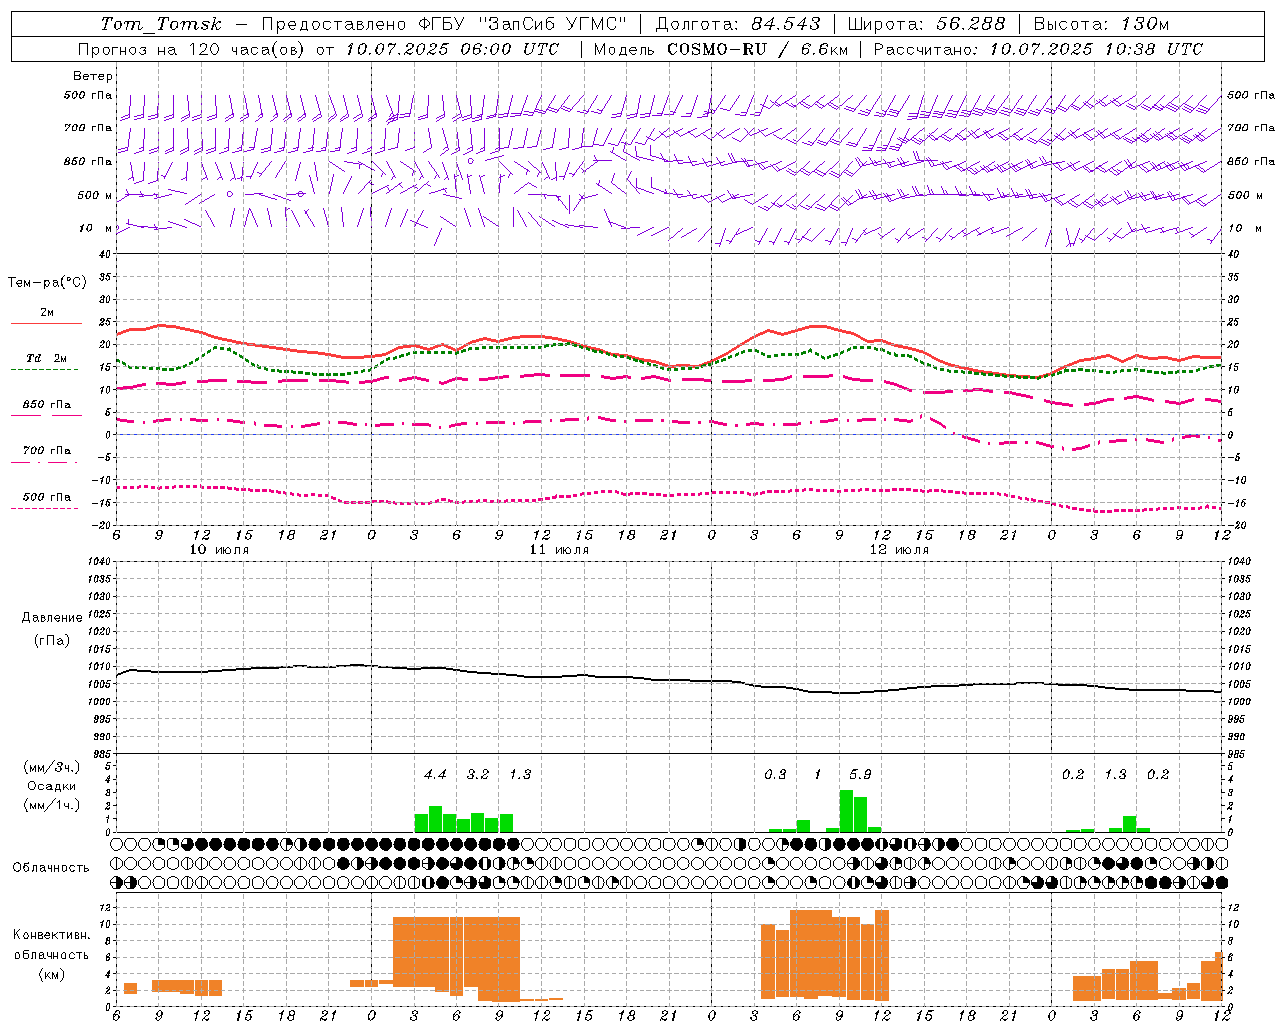This screenshot has height=1024, width=1280.
Task: Click the 11 июля date label
Action: coord(559,550)
